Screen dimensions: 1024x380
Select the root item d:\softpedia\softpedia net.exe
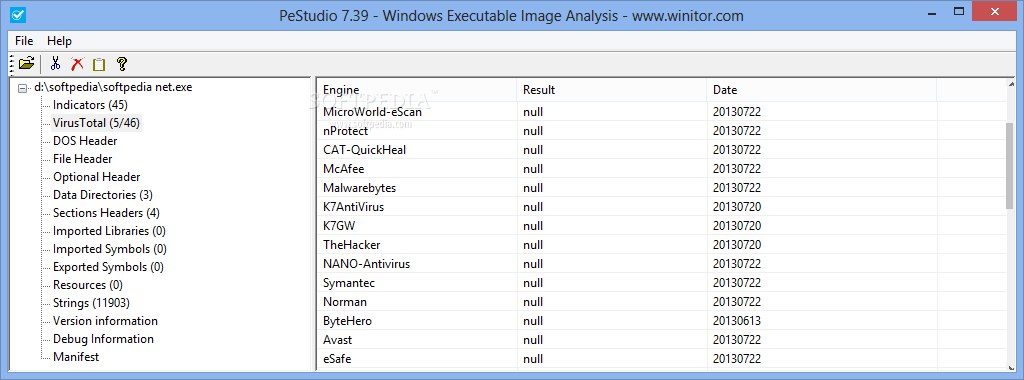pyautogui.click(x=113, y=87)
